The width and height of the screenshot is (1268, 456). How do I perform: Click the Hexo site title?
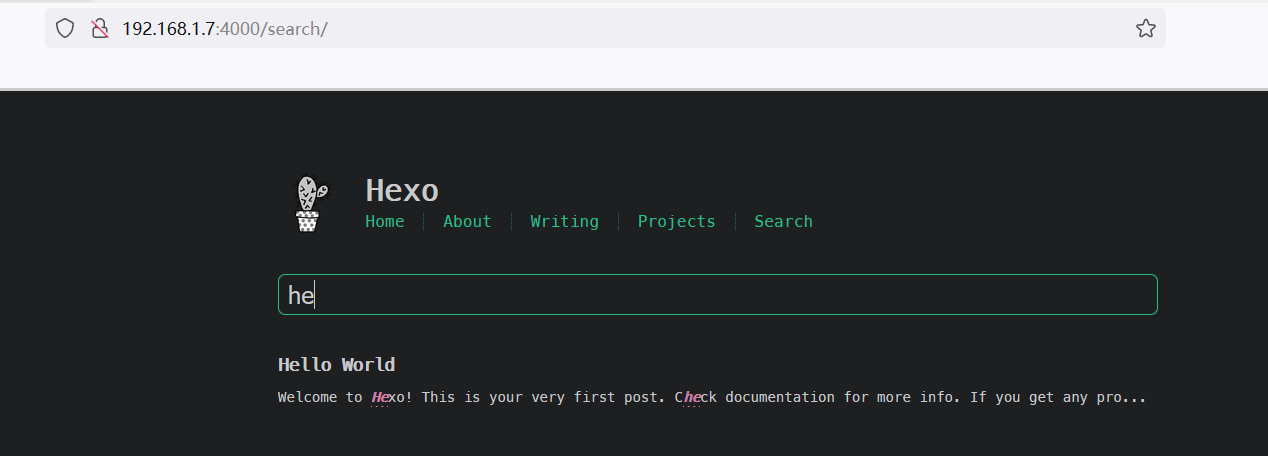tap(402, 190)
